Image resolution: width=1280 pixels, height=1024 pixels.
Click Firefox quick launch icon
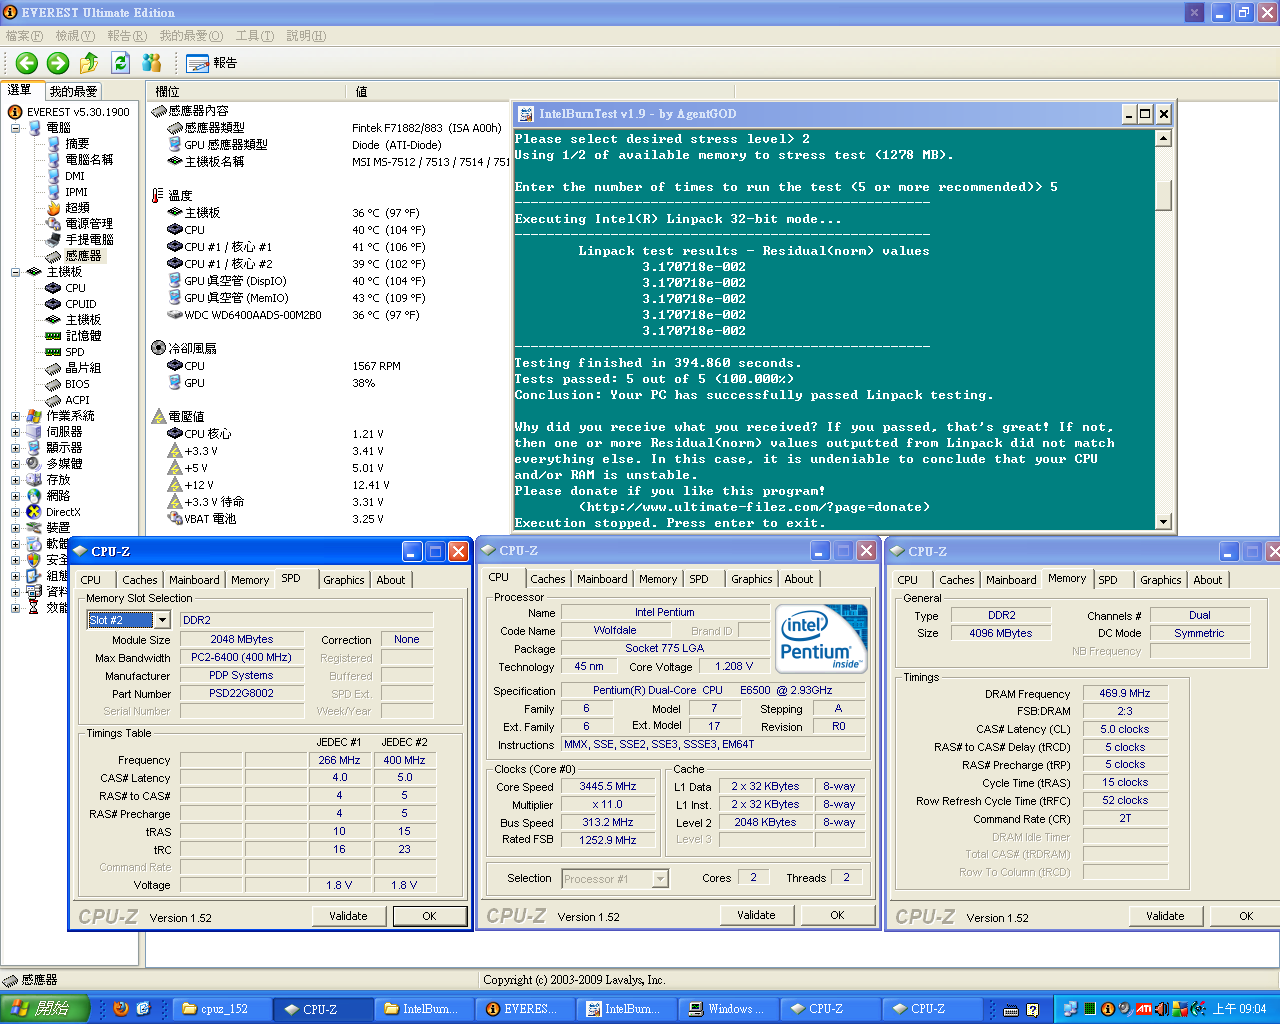point(121,1009)
